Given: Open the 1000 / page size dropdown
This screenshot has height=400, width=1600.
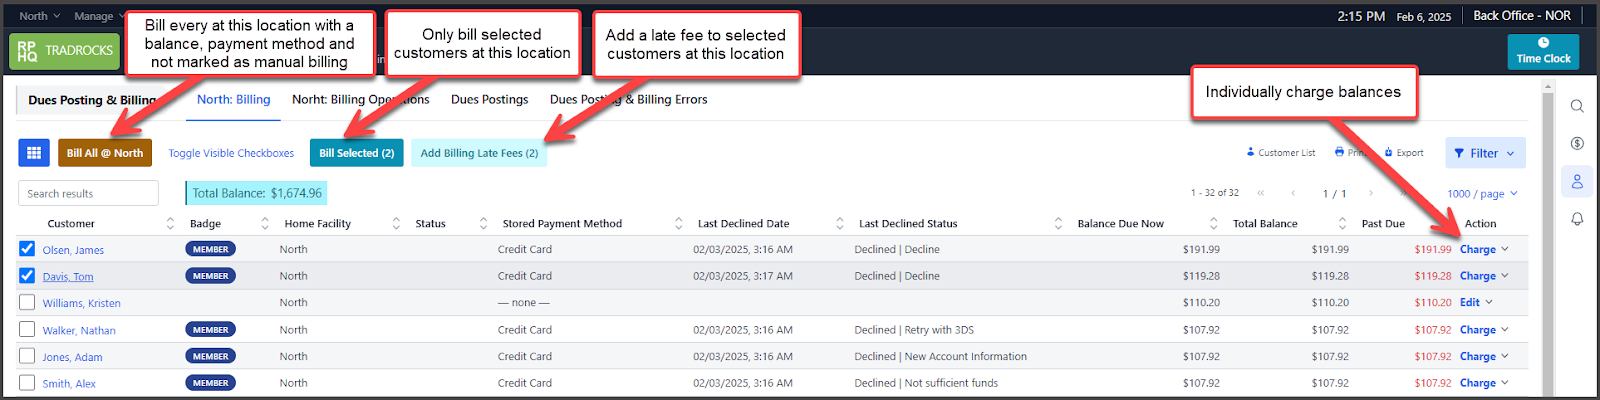Looking at the screenshot, I should (x=1482, y=194).
